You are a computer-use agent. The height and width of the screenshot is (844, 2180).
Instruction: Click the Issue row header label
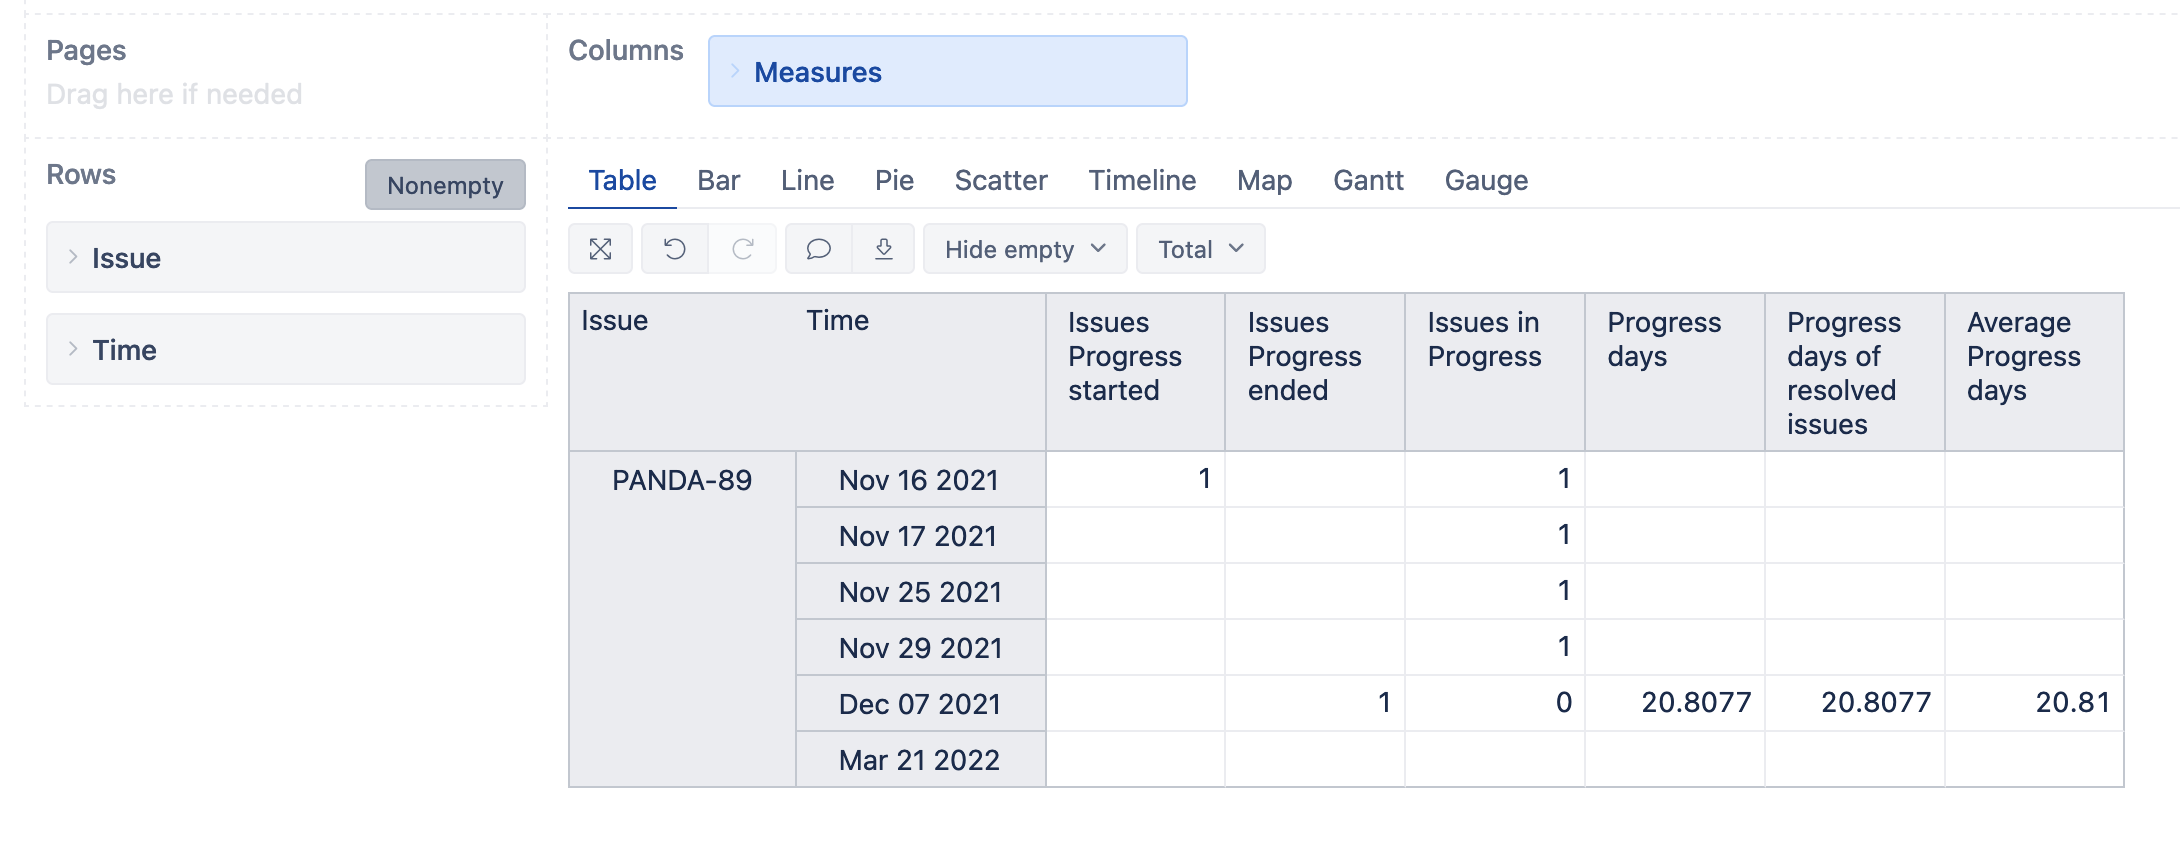click(x=614, y=321)
